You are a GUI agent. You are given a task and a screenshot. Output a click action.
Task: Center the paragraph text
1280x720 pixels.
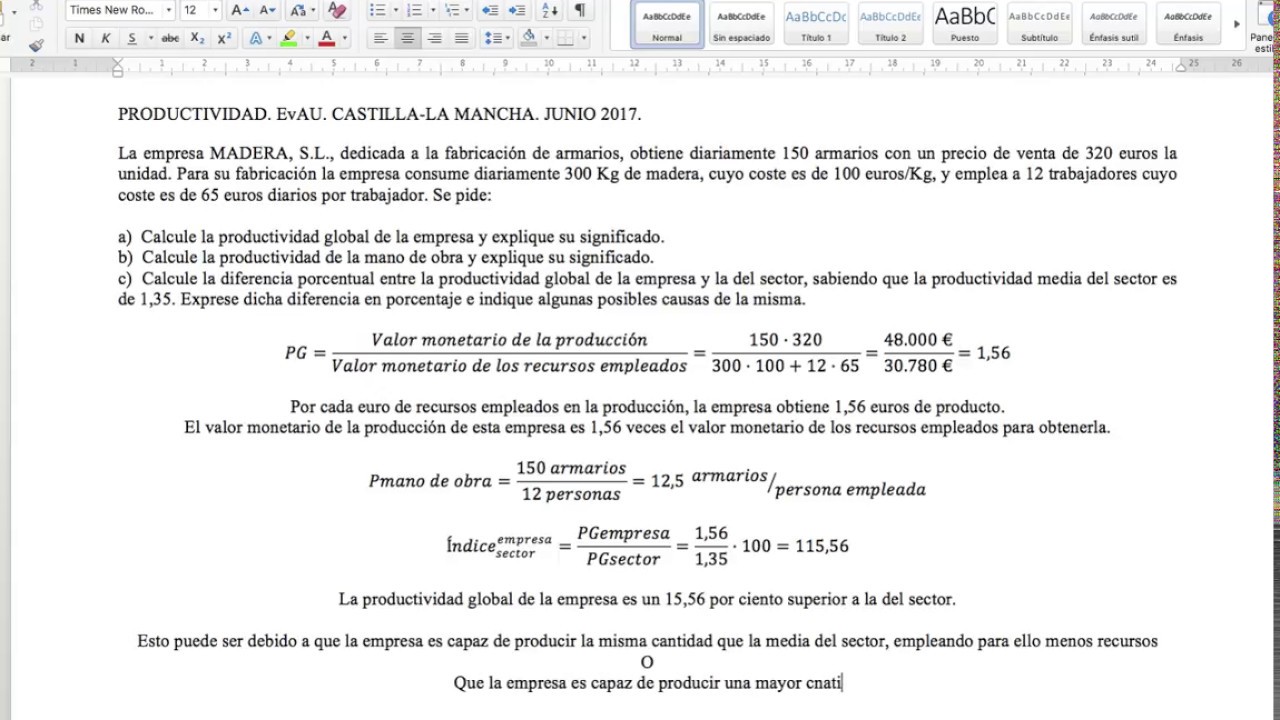(x=407, y=38)
